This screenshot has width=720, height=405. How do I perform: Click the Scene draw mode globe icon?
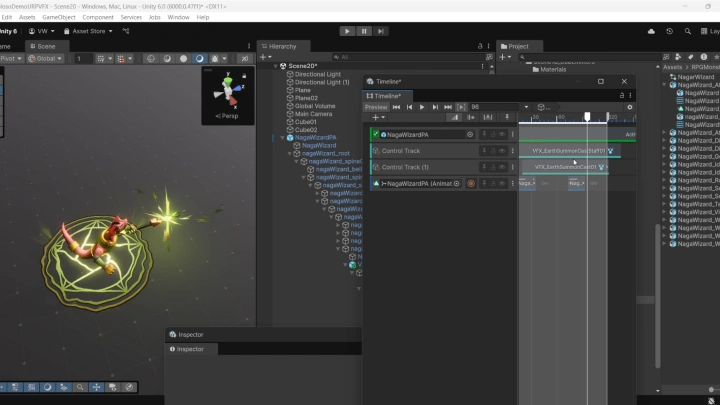click(151, 59)
